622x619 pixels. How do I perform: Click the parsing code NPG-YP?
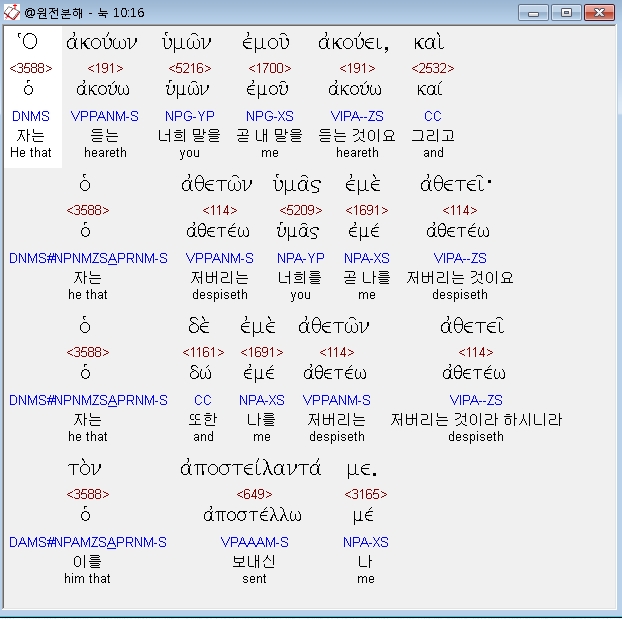coord(190,116)
